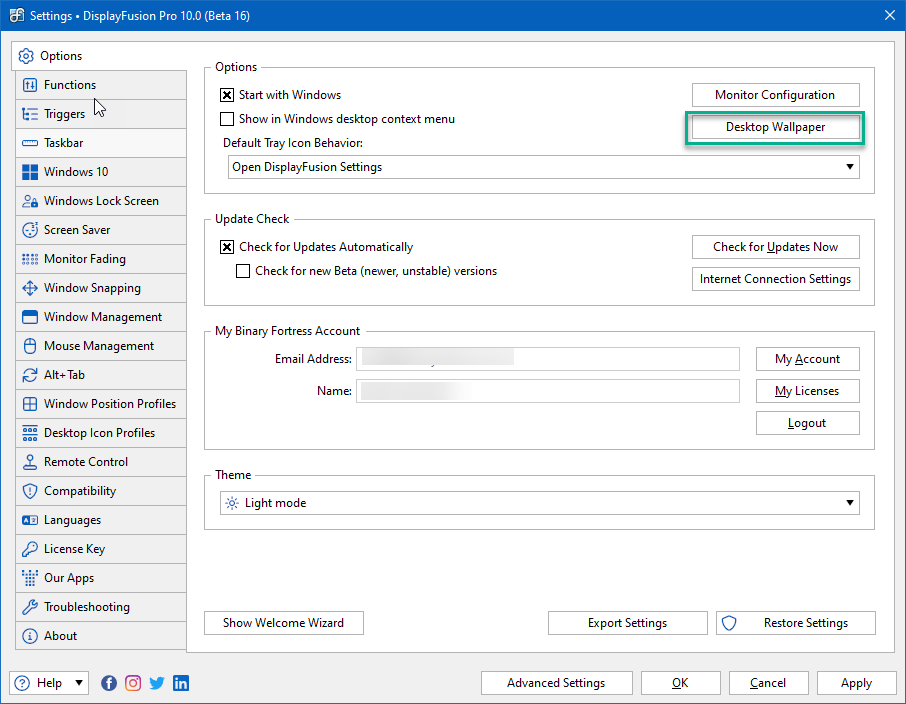
Task: Click the Email Address input field
Action: 548,359
